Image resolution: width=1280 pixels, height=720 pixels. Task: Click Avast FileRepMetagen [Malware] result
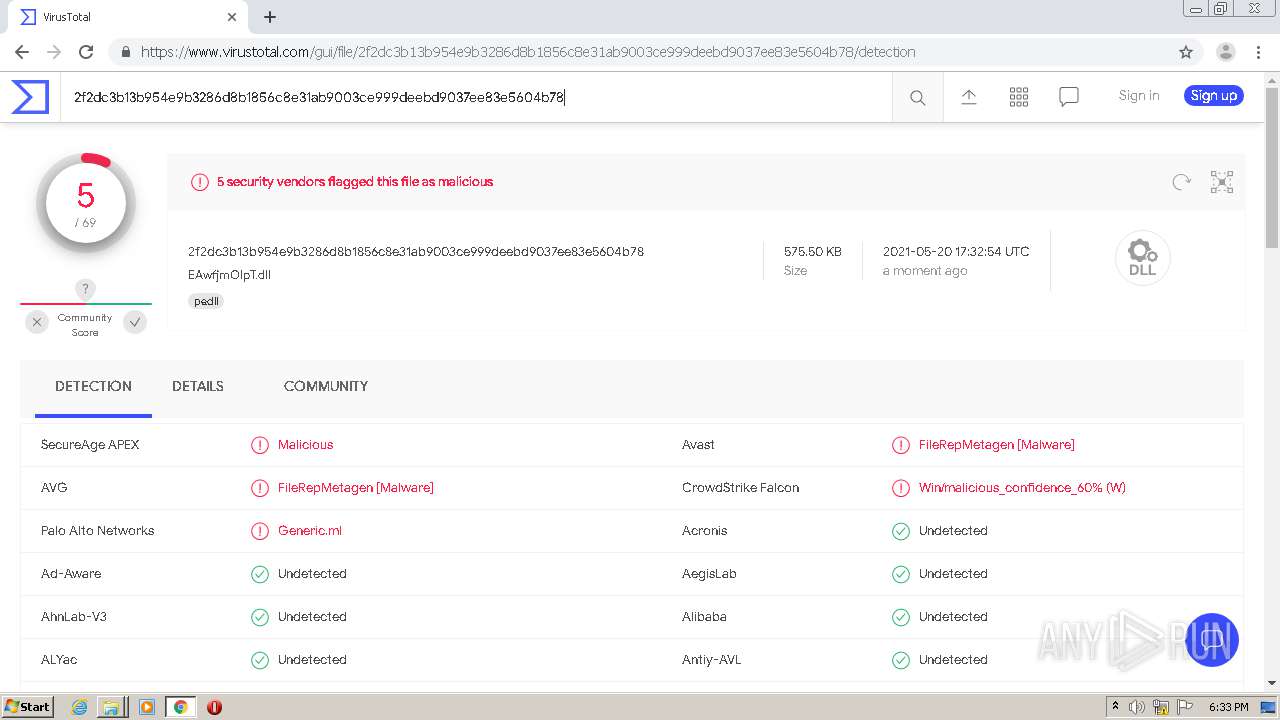click(996, 445)
